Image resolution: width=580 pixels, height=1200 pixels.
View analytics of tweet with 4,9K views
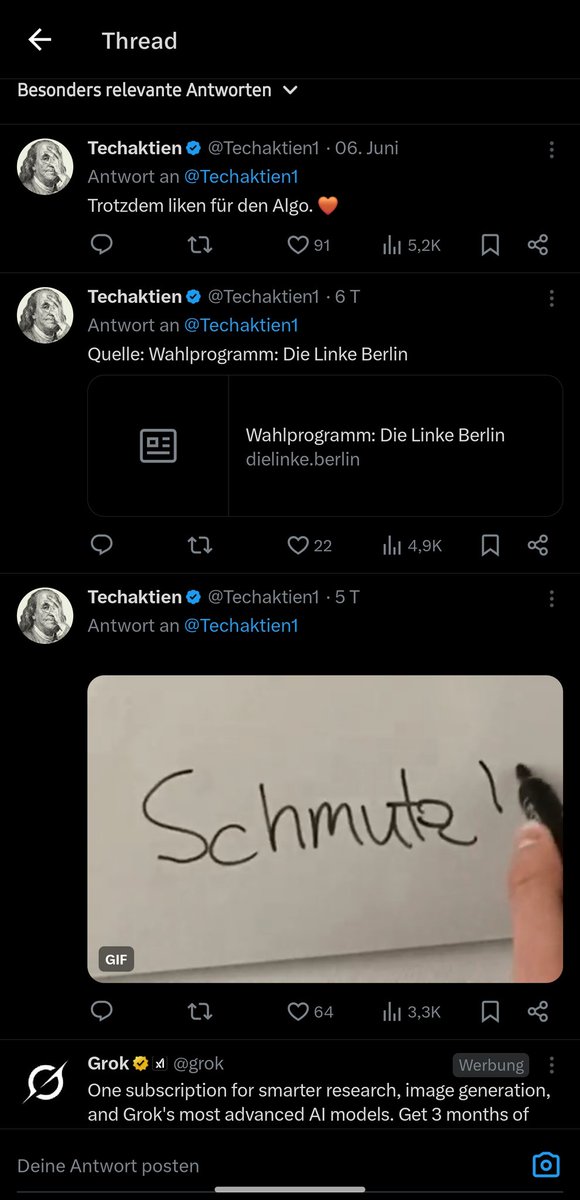(x=411, y=545)
